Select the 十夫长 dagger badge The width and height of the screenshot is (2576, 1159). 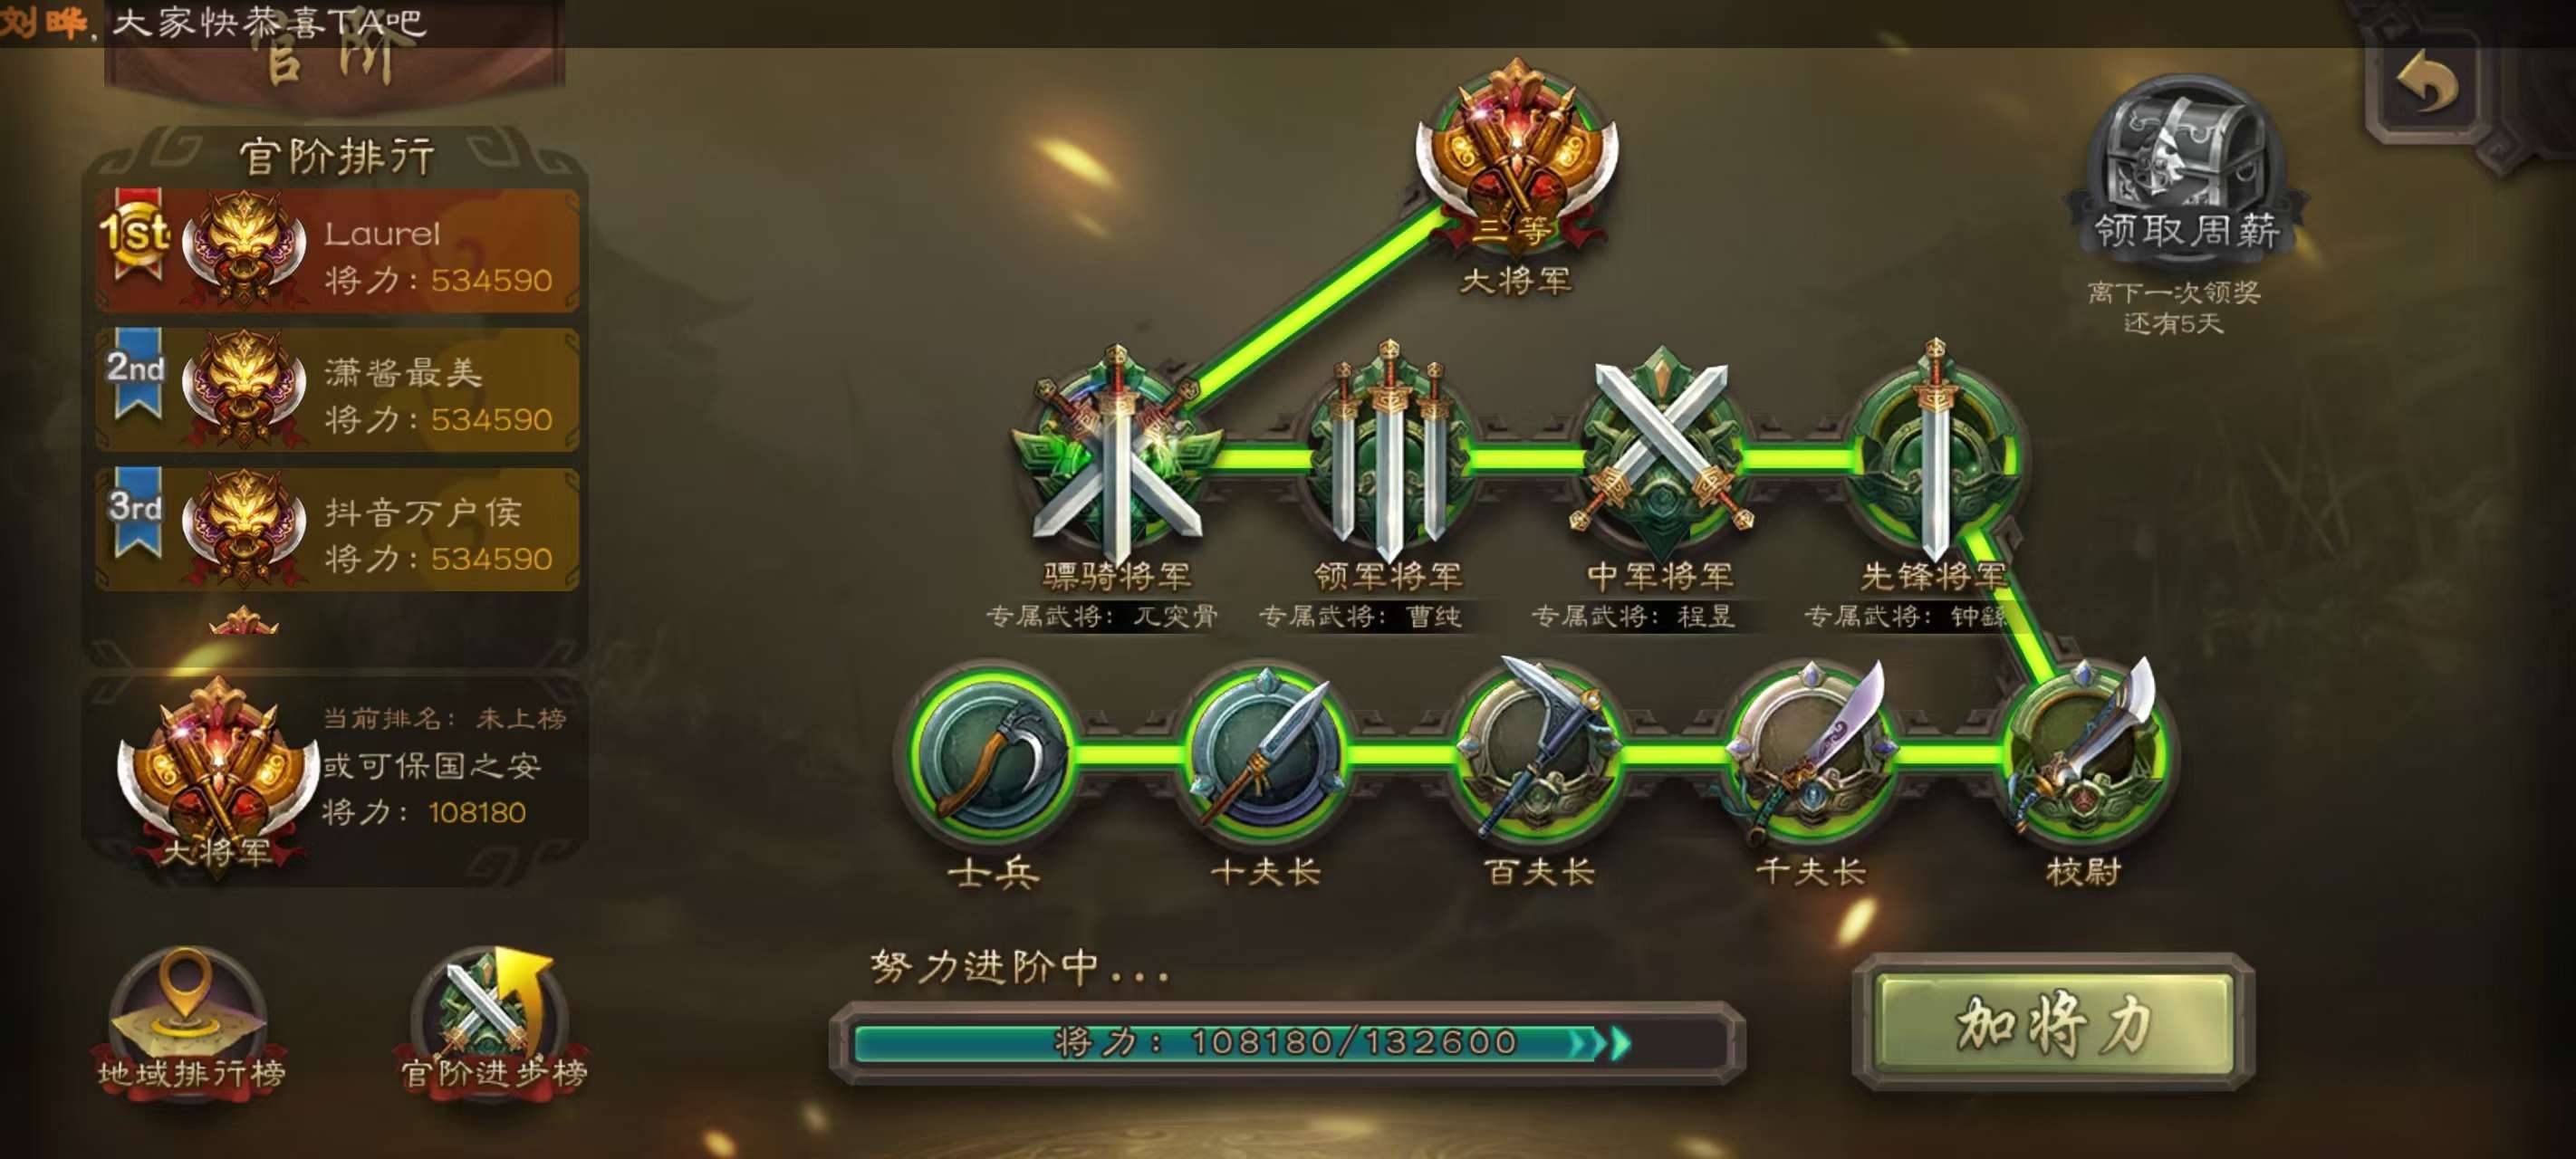point(1265,754)
